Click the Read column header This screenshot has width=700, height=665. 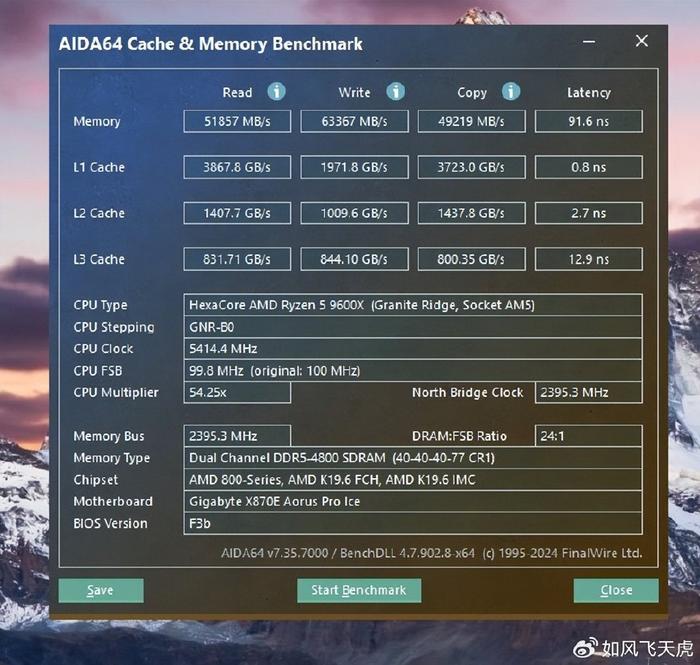click(x=237, y=92)
